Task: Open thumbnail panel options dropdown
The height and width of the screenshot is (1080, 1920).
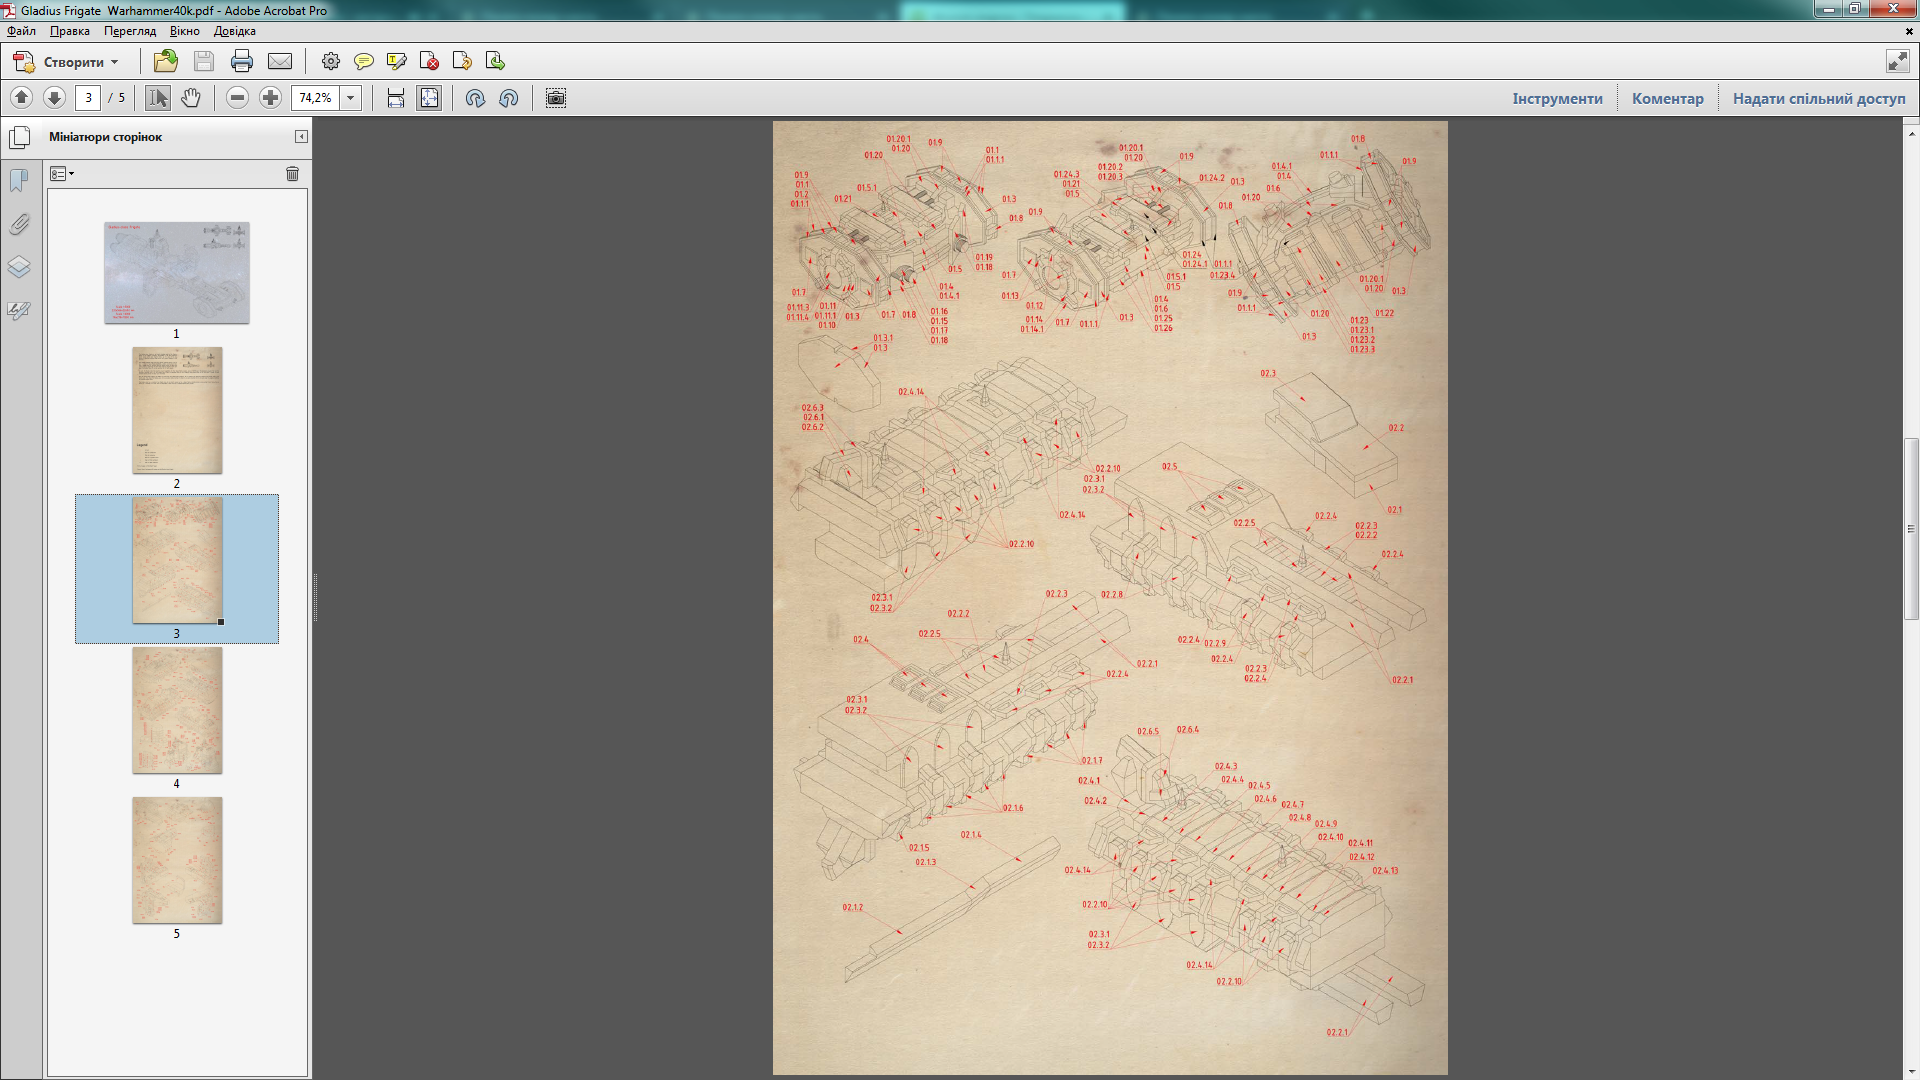Action: coord(62,174)
